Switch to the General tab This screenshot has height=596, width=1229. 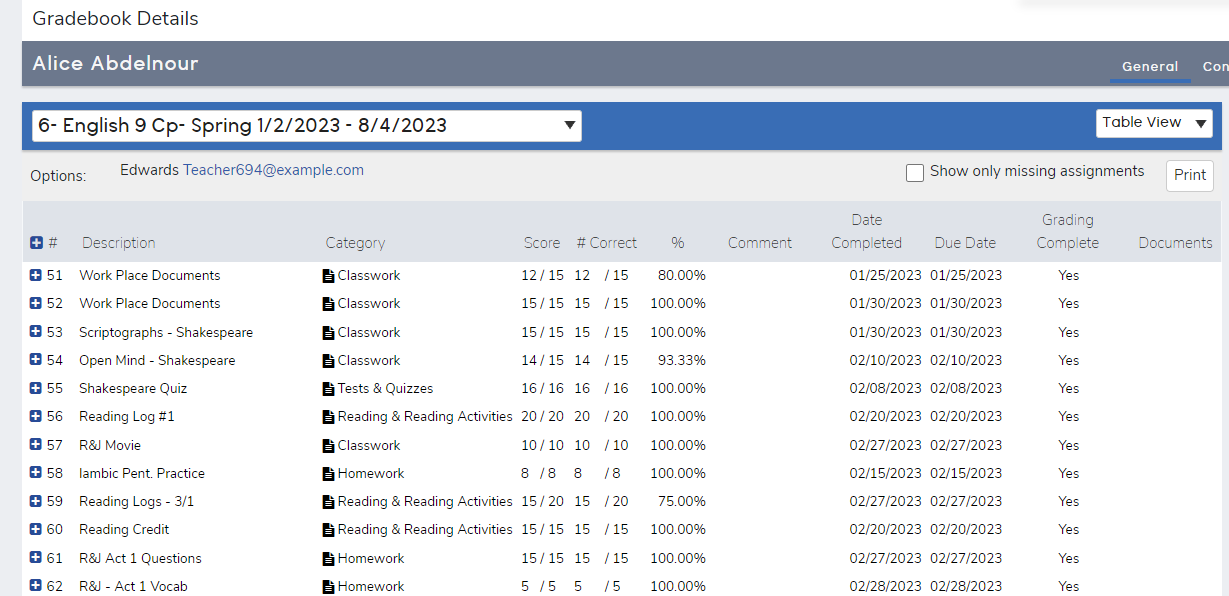tap(1149, 67)
